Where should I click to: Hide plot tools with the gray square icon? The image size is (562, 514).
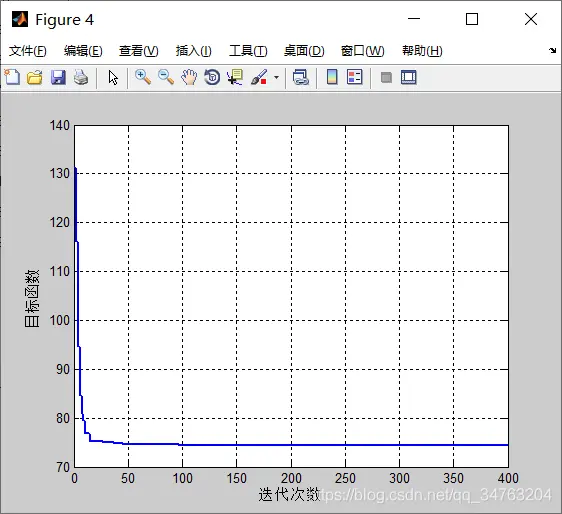(386, 77)
